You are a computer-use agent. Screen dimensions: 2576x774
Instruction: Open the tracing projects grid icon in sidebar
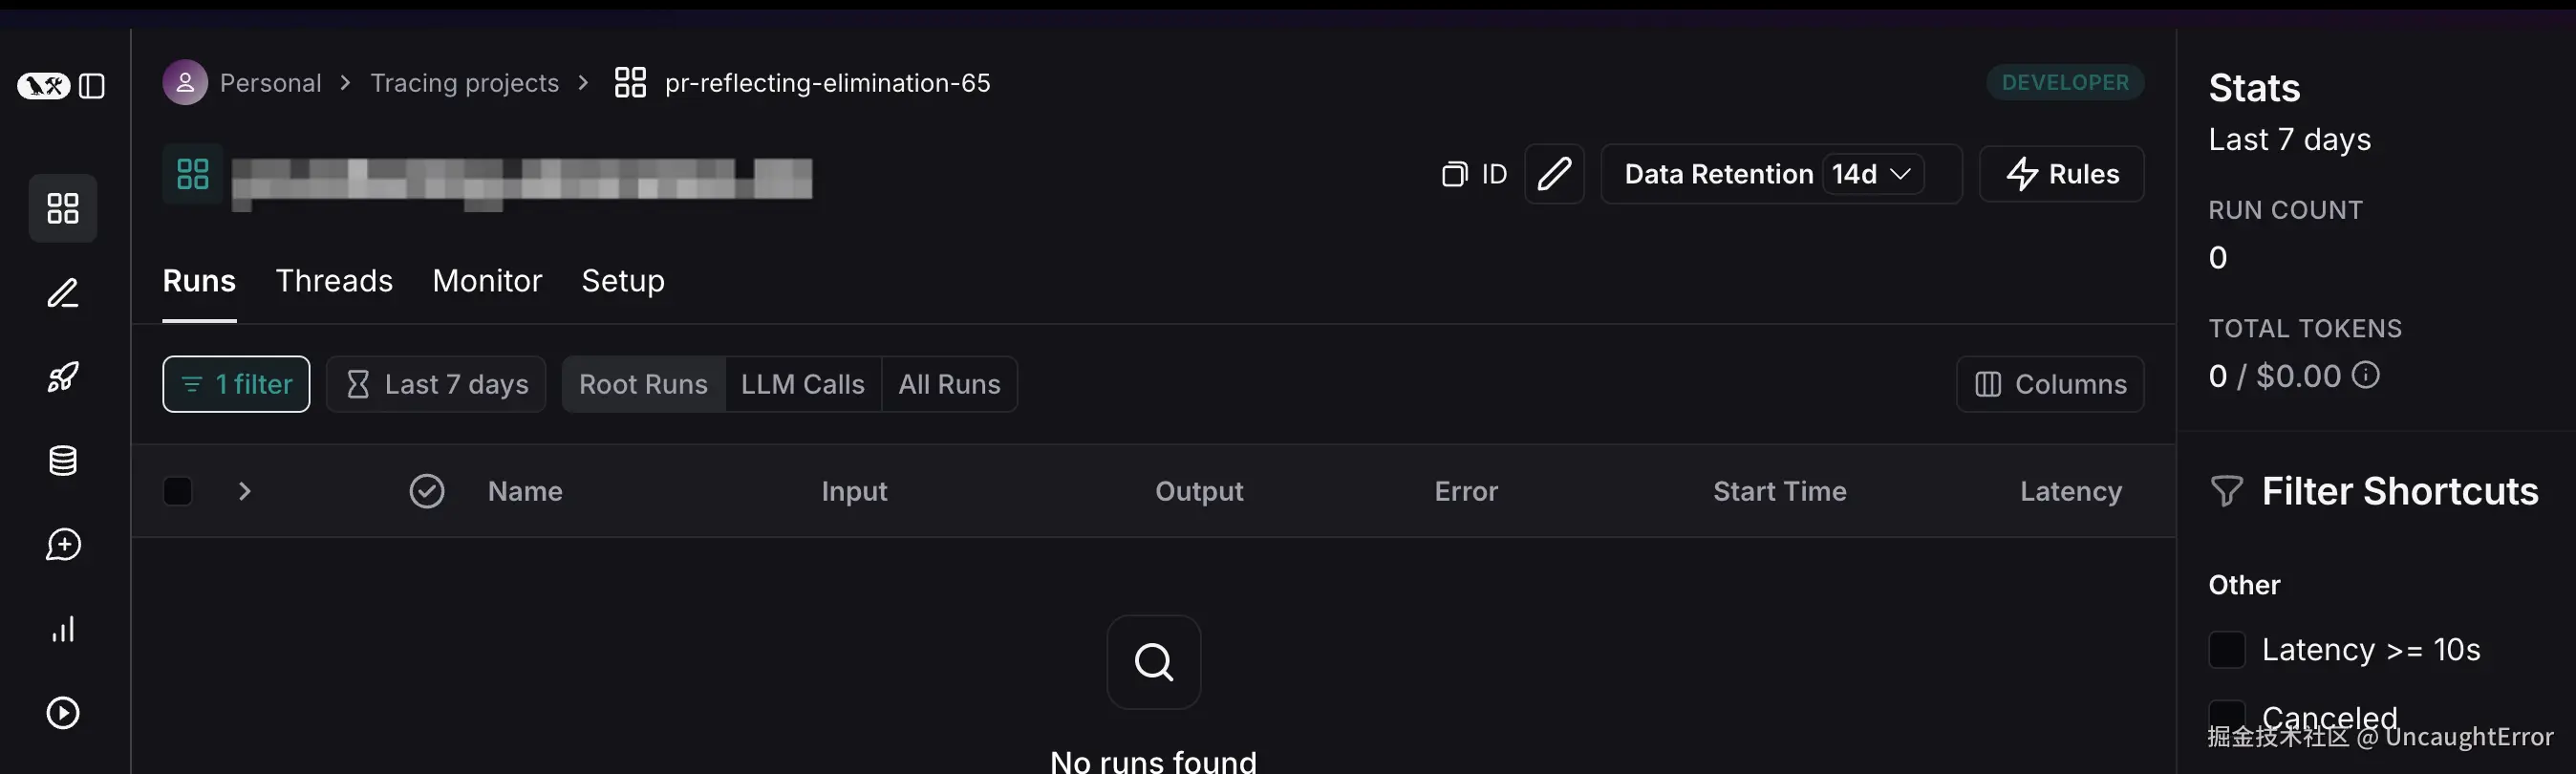pos(63,208)
